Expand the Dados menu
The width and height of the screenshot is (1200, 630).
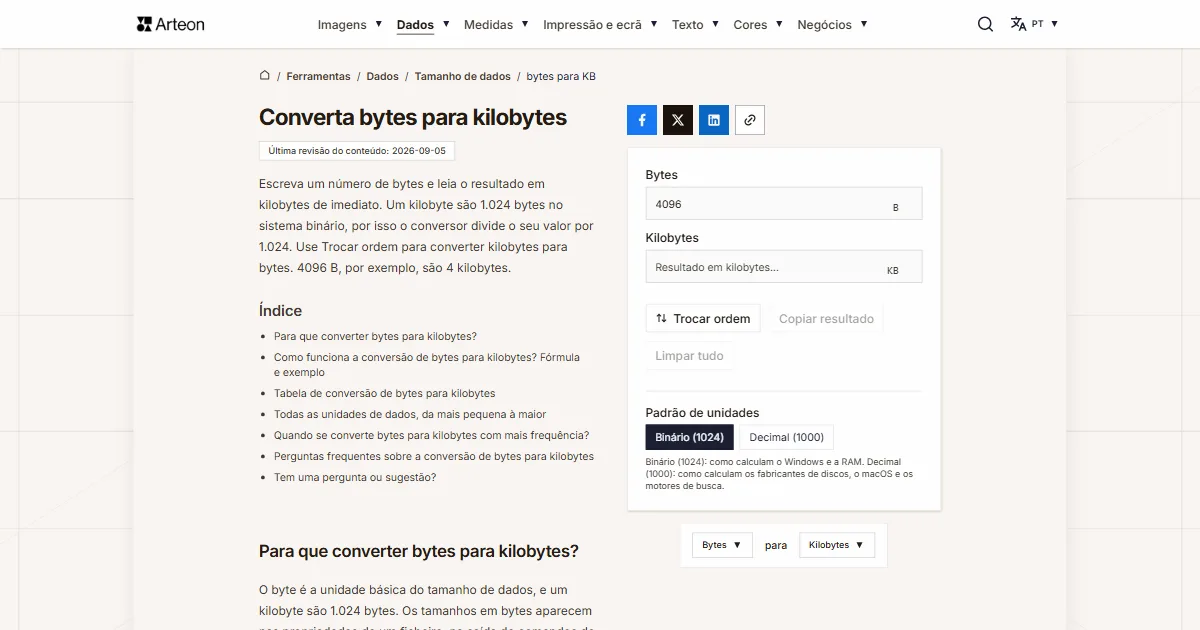click(423, 24)
